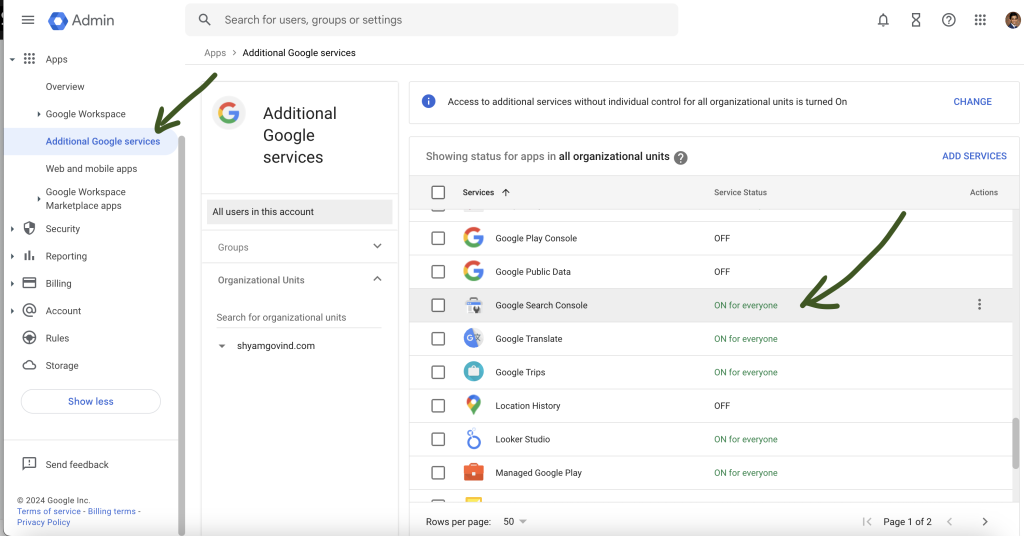Check the Google Trips checkbox
Viewport: 1024px width, 536px height.
tap(438, 371)
